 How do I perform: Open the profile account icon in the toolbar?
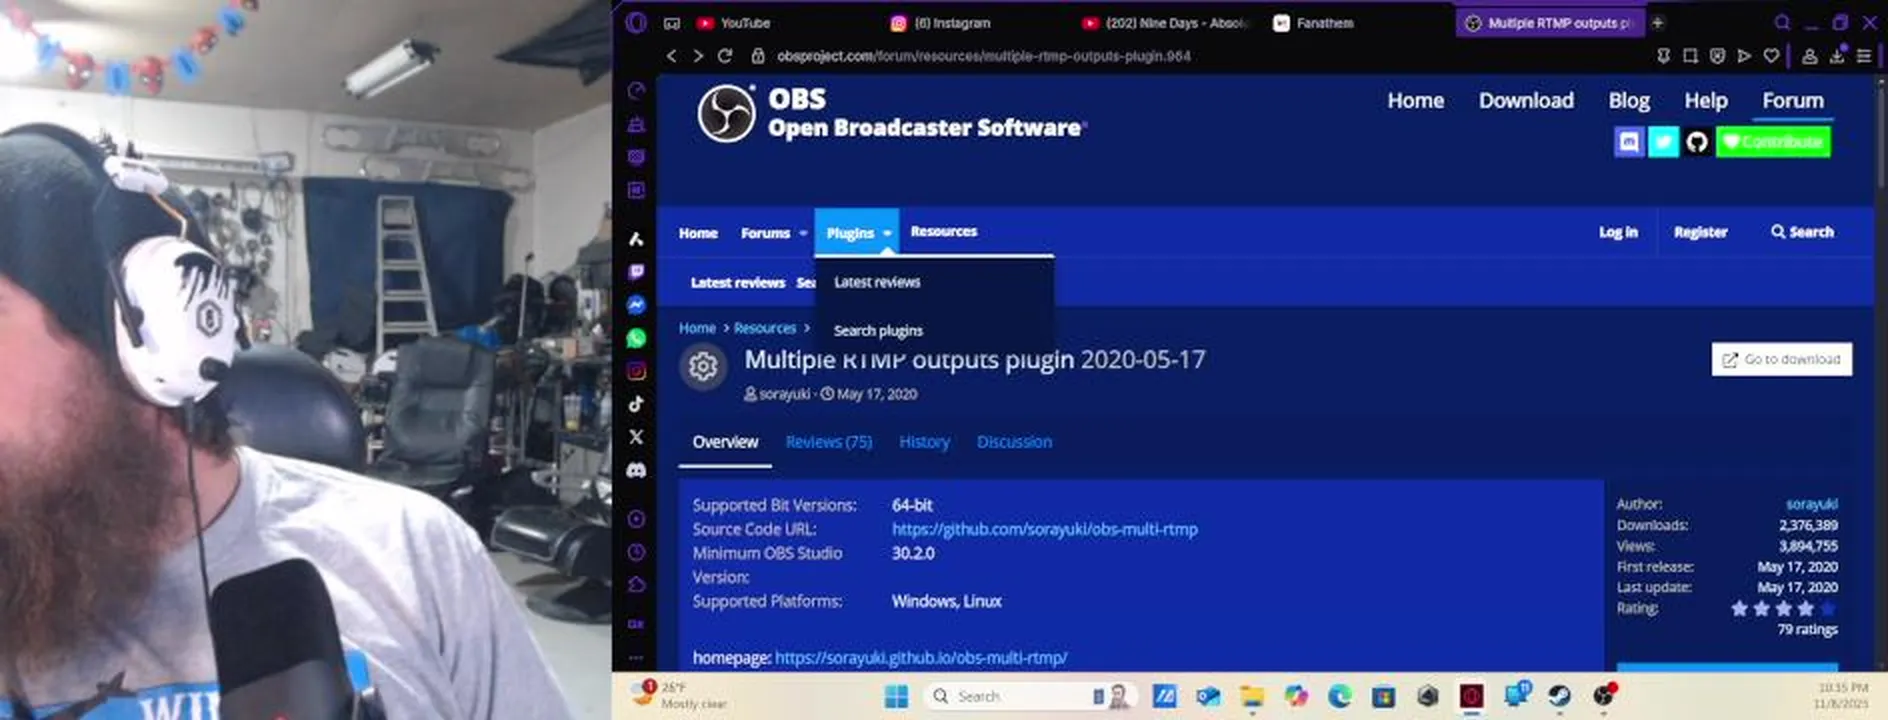point(1810,56)
